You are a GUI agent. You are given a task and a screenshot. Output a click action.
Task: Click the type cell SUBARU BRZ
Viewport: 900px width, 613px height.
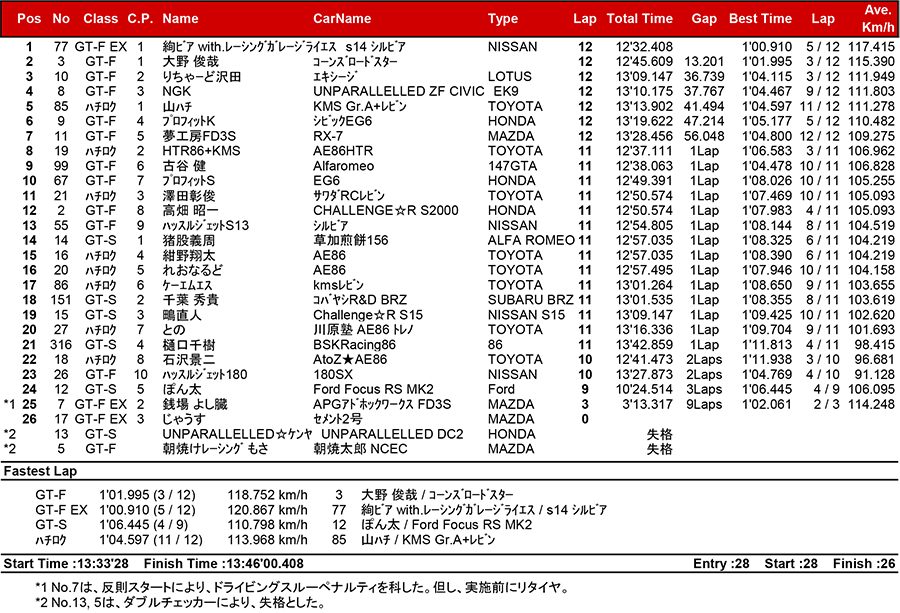531,300
